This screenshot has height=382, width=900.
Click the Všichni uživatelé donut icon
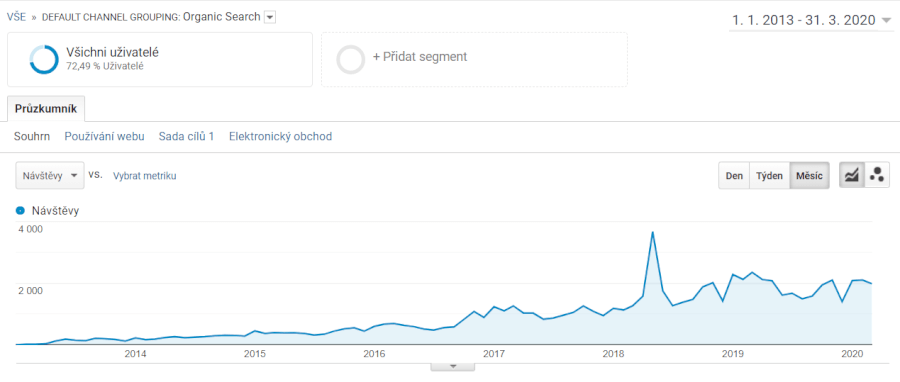click(44, 59)
